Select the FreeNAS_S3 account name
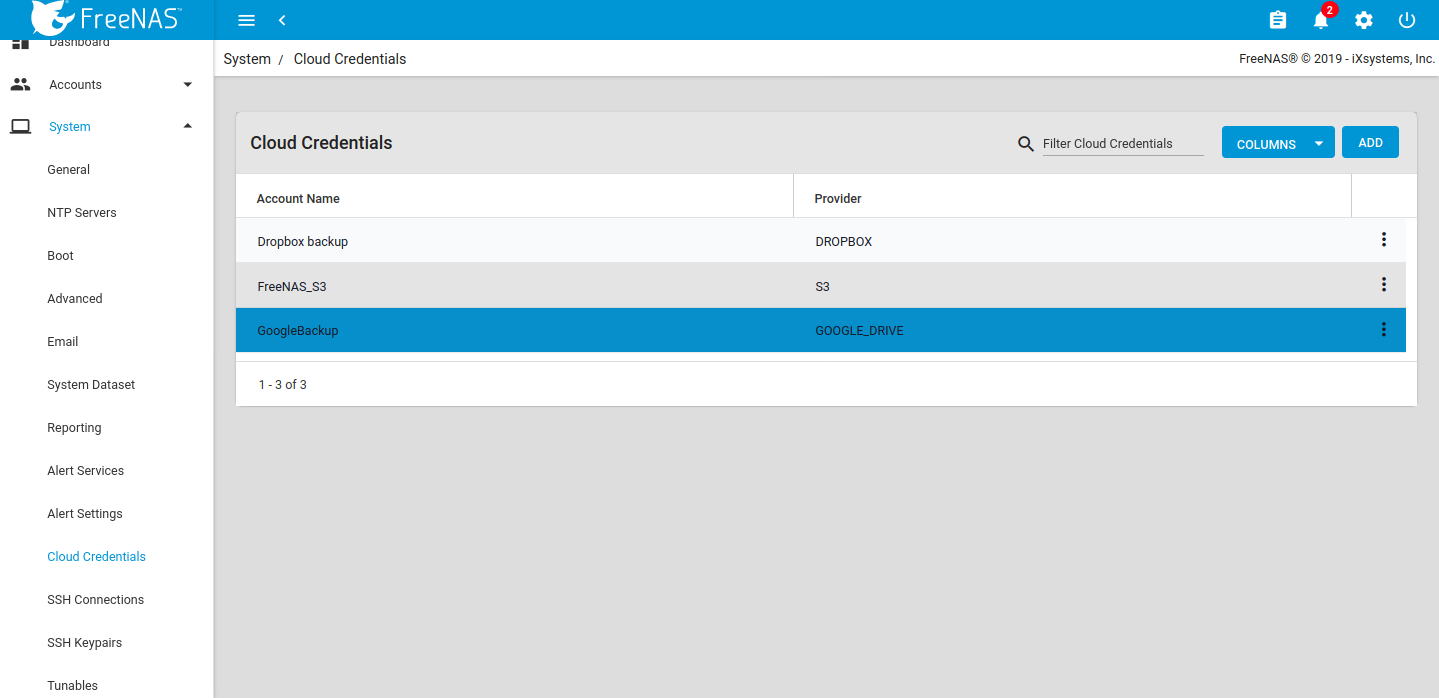This screenshot has width=1439, height=698. pyautogui.click(x=292, y=287)
